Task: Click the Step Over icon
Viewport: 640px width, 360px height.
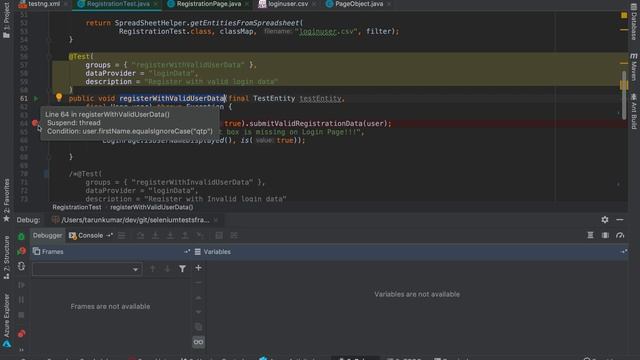Action: click(x=140, y=236)
